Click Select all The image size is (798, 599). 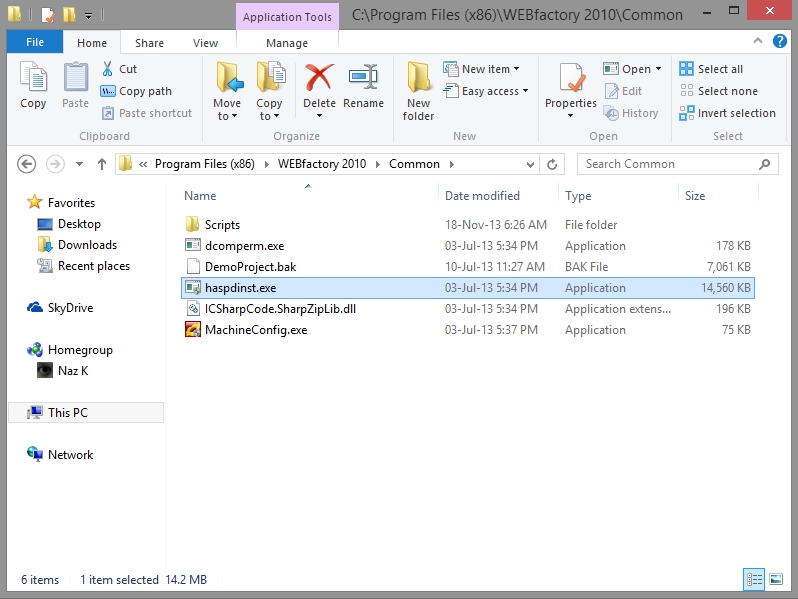[x=711, y=69]
